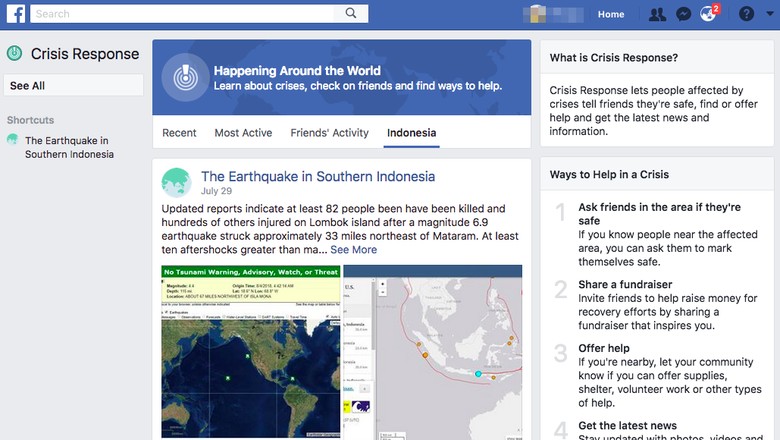Click the Shortcuts section label
Image resolution: width=780 pixels, height=440 pixels.
tap(30, 120)
